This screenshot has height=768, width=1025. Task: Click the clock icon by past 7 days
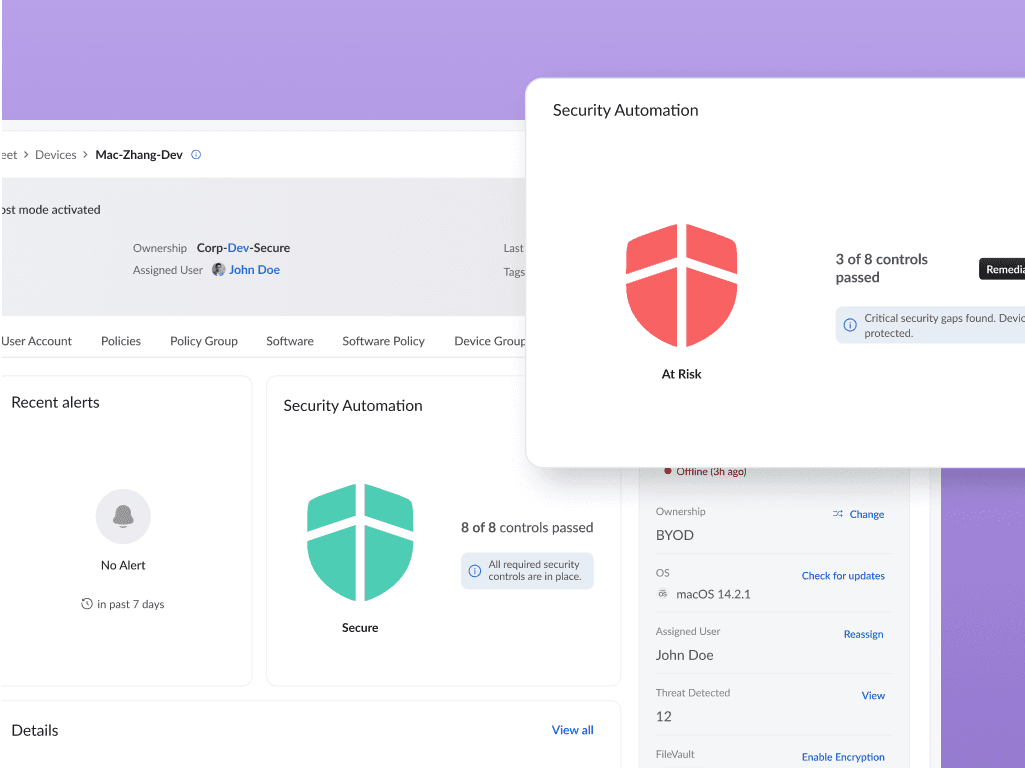87,604
